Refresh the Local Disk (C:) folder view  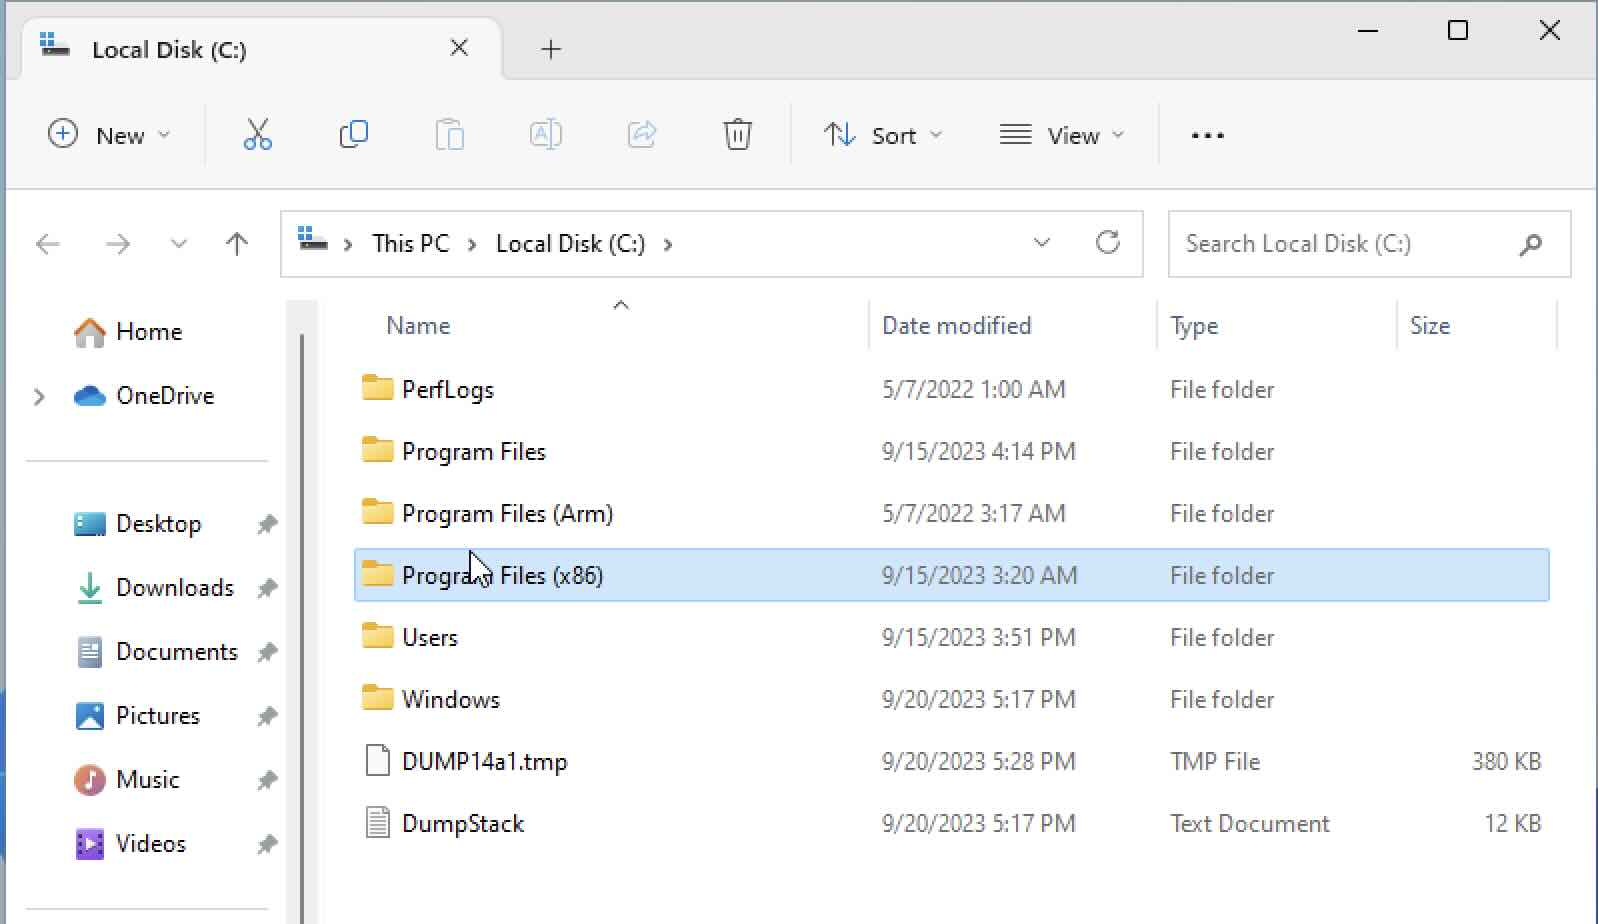tap(1107, 243)
